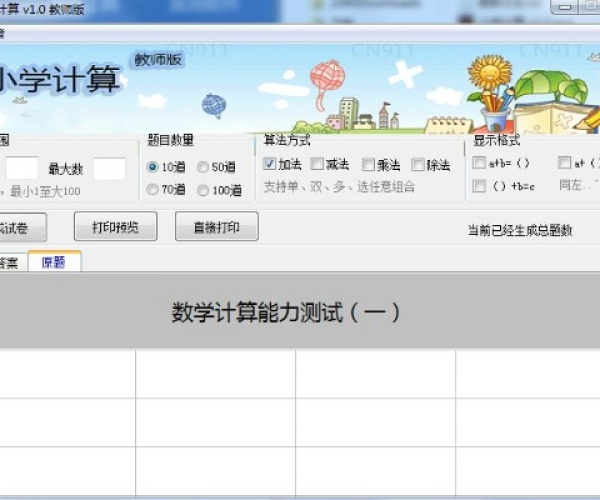Viewport: 600px width, 500px height.
Task: Check the a+() display format option
Action: tap(564, 163)
